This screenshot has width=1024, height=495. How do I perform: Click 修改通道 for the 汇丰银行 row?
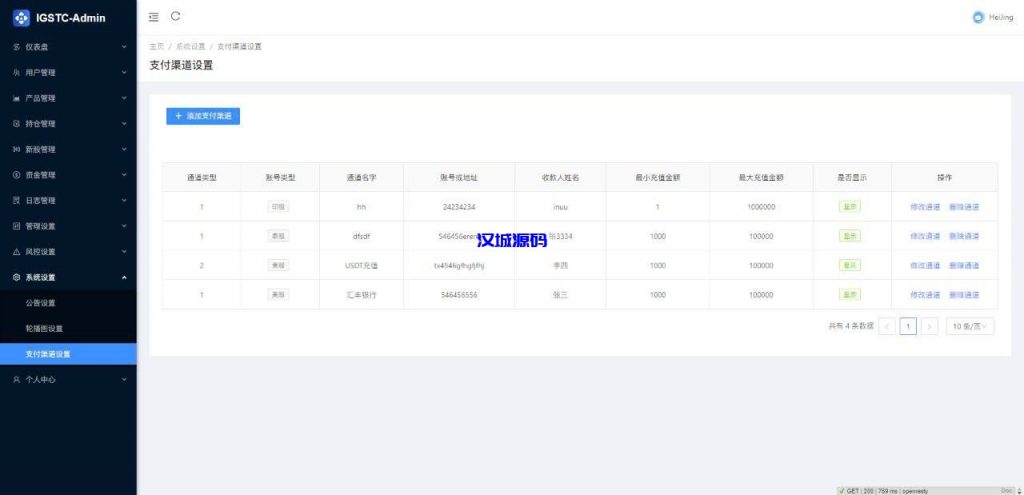point(925,295)
